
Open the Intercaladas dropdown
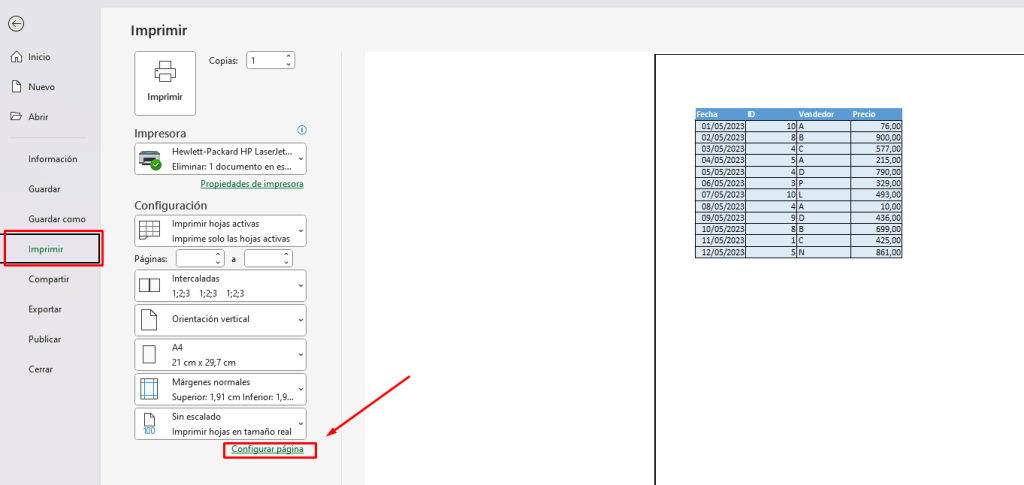tap(220, 285)
